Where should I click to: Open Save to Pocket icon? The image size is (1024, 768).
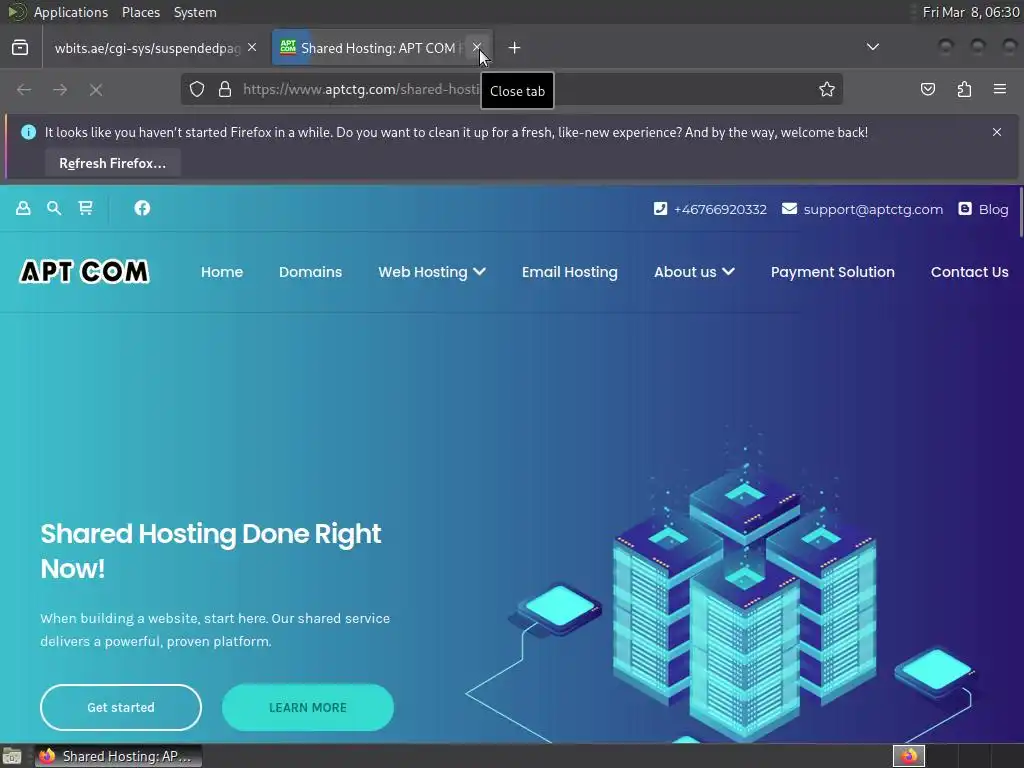(927, 89)
